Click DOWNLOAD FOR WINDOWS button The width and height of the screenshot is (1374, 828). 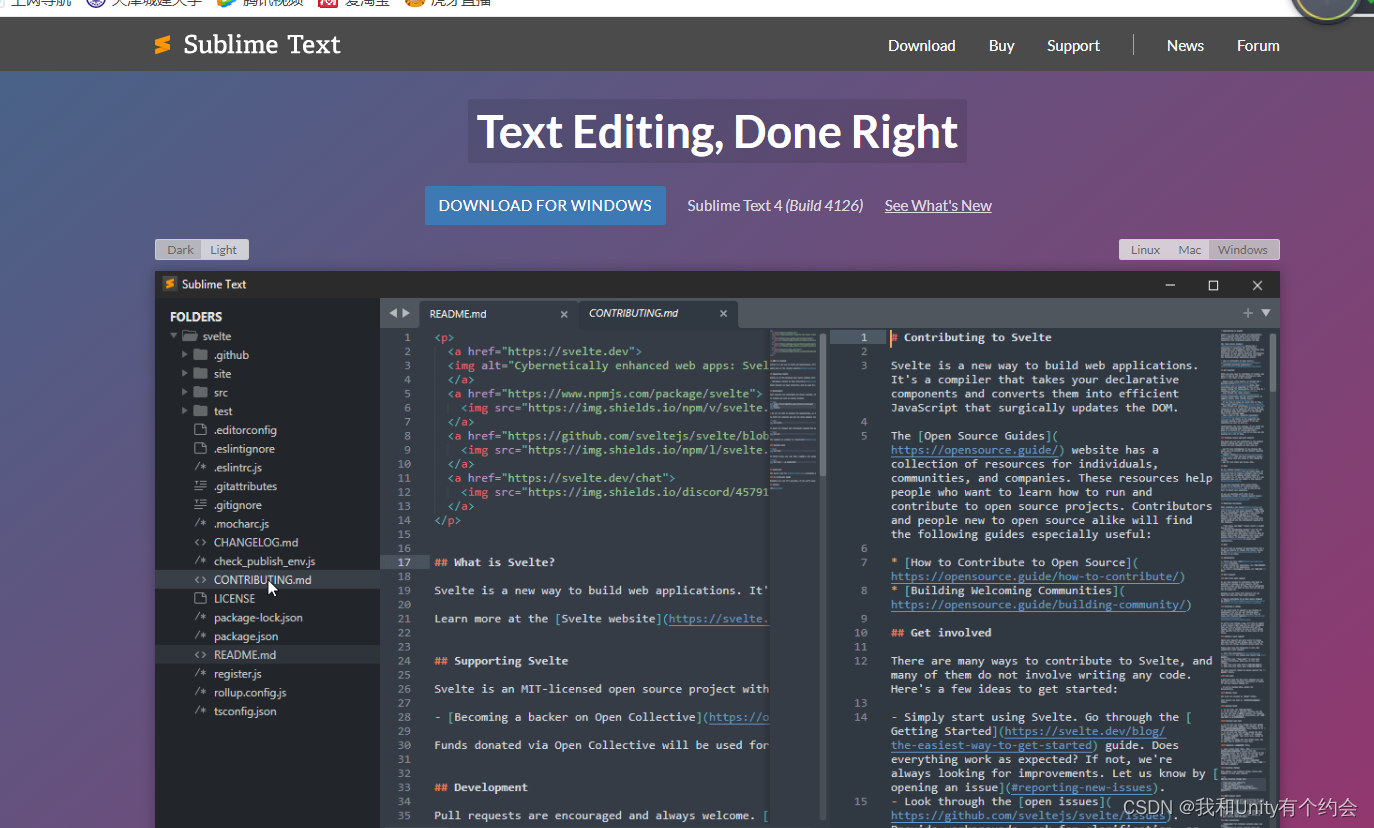pyautogui.click(x=545, y=205)
